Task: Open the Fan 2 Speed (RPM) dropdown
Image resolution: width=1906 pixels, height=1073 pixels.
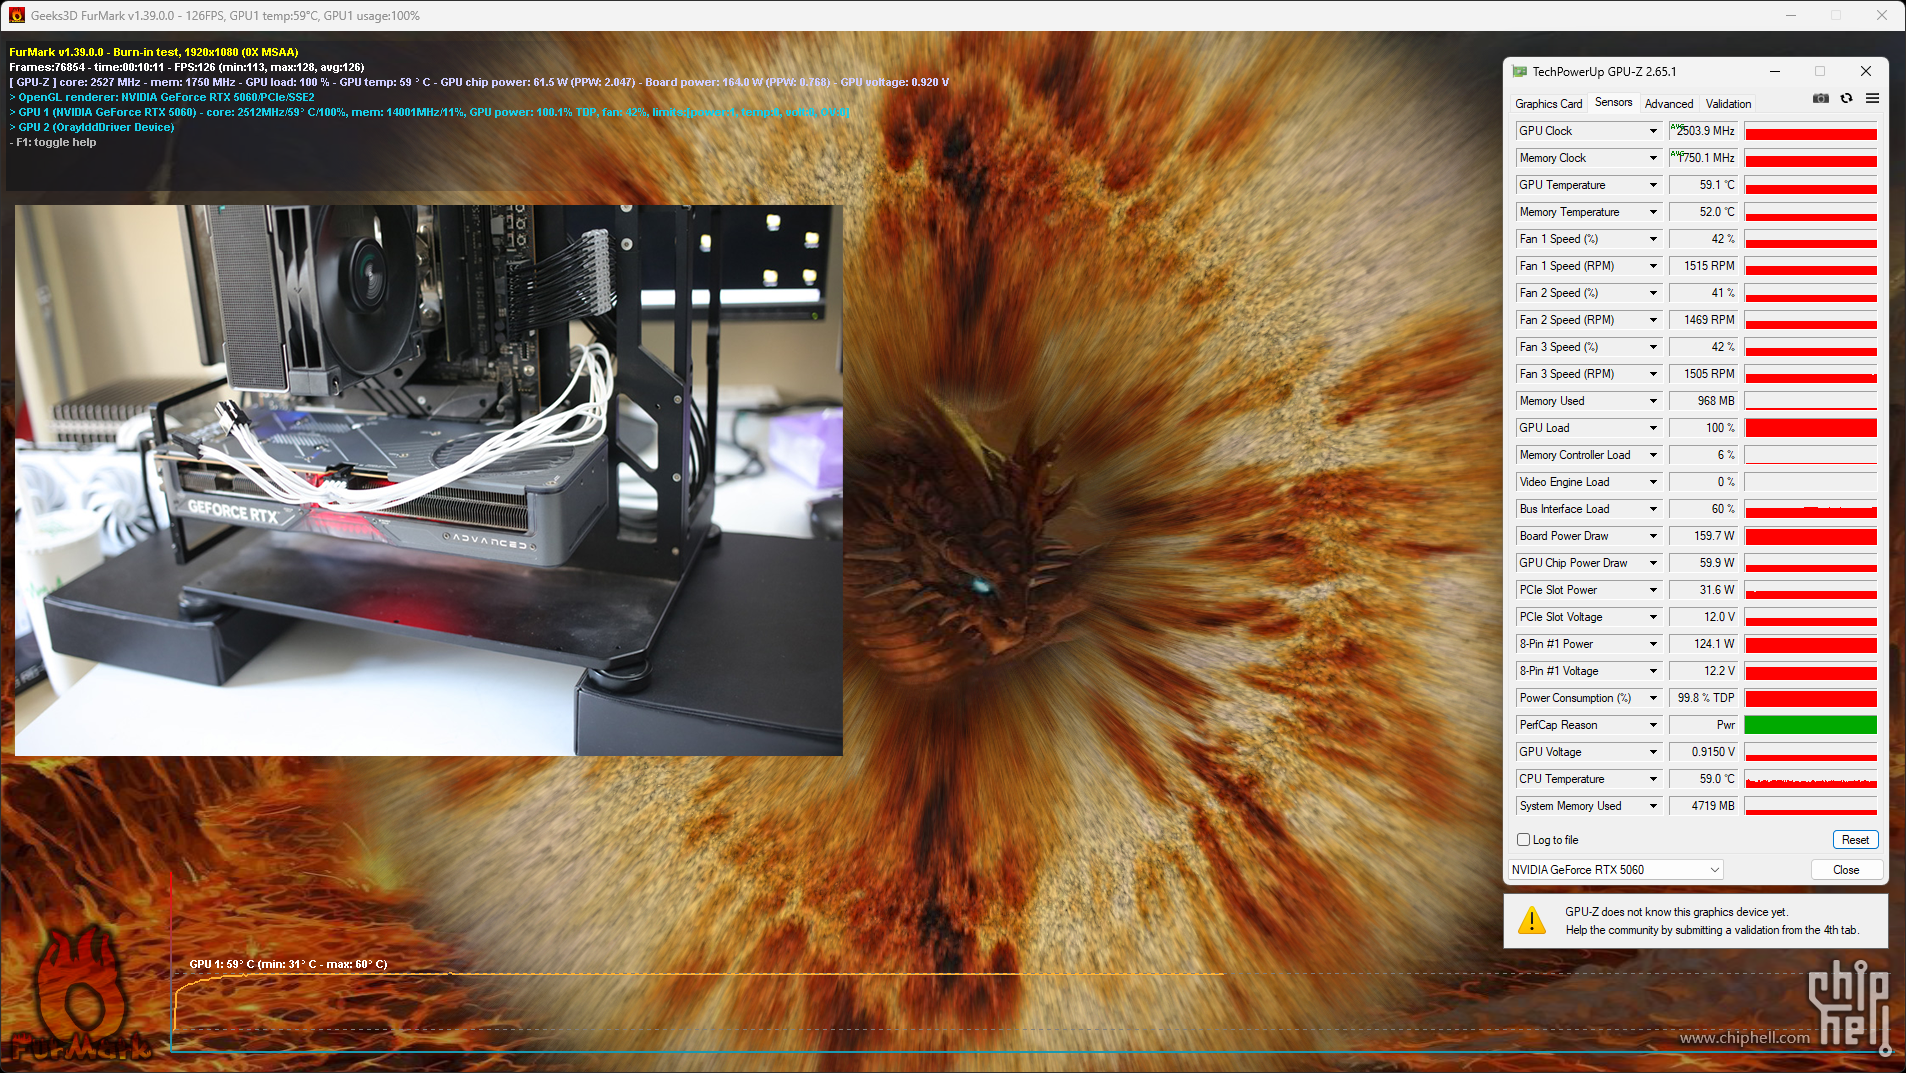Action: tap(1653, 320)
